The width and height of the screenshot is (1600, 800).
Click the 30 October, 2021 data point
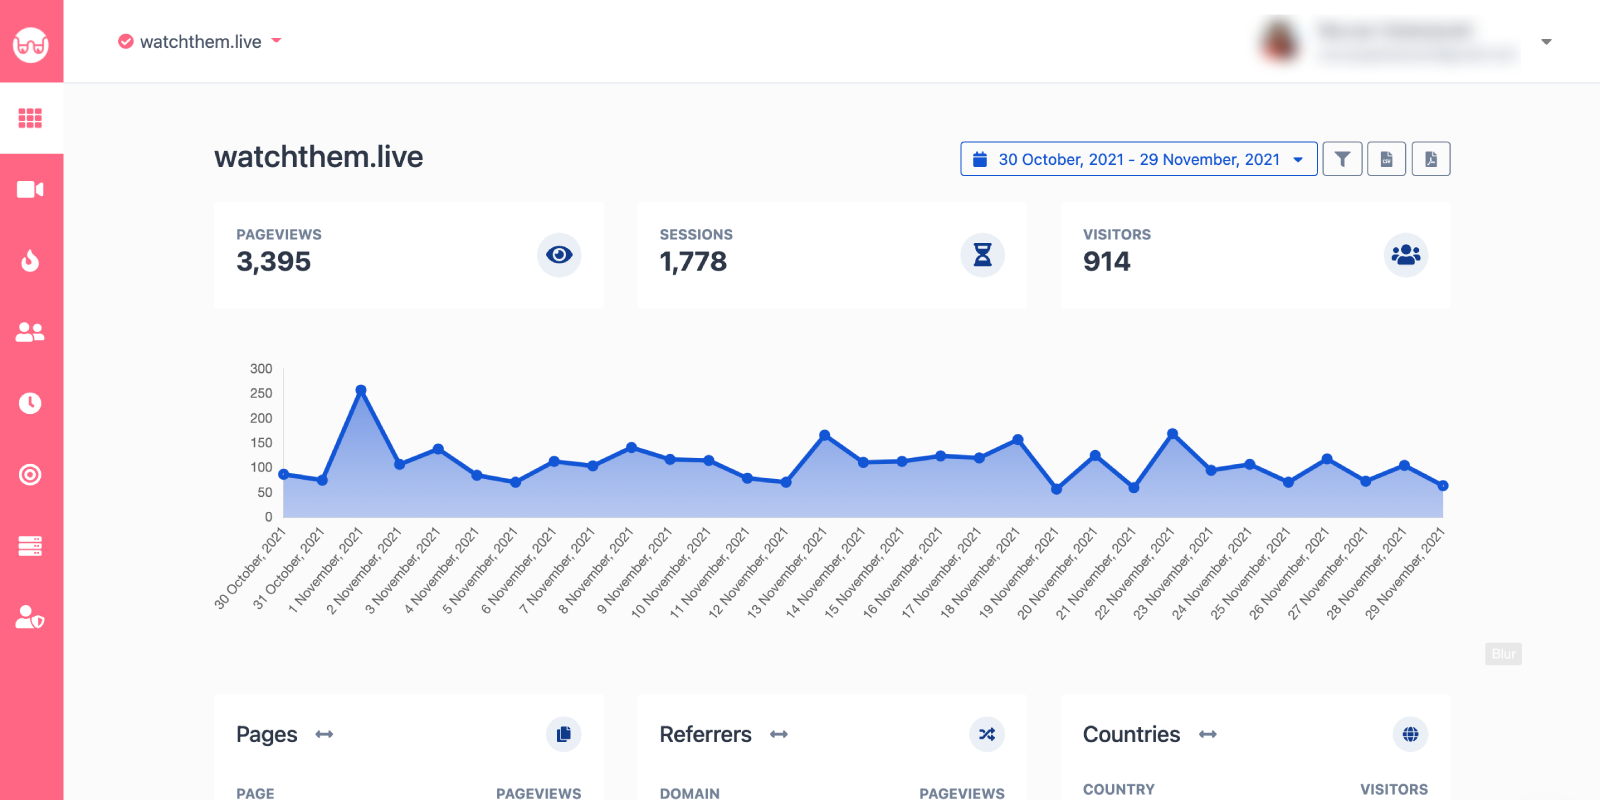(x=284, y=474)
